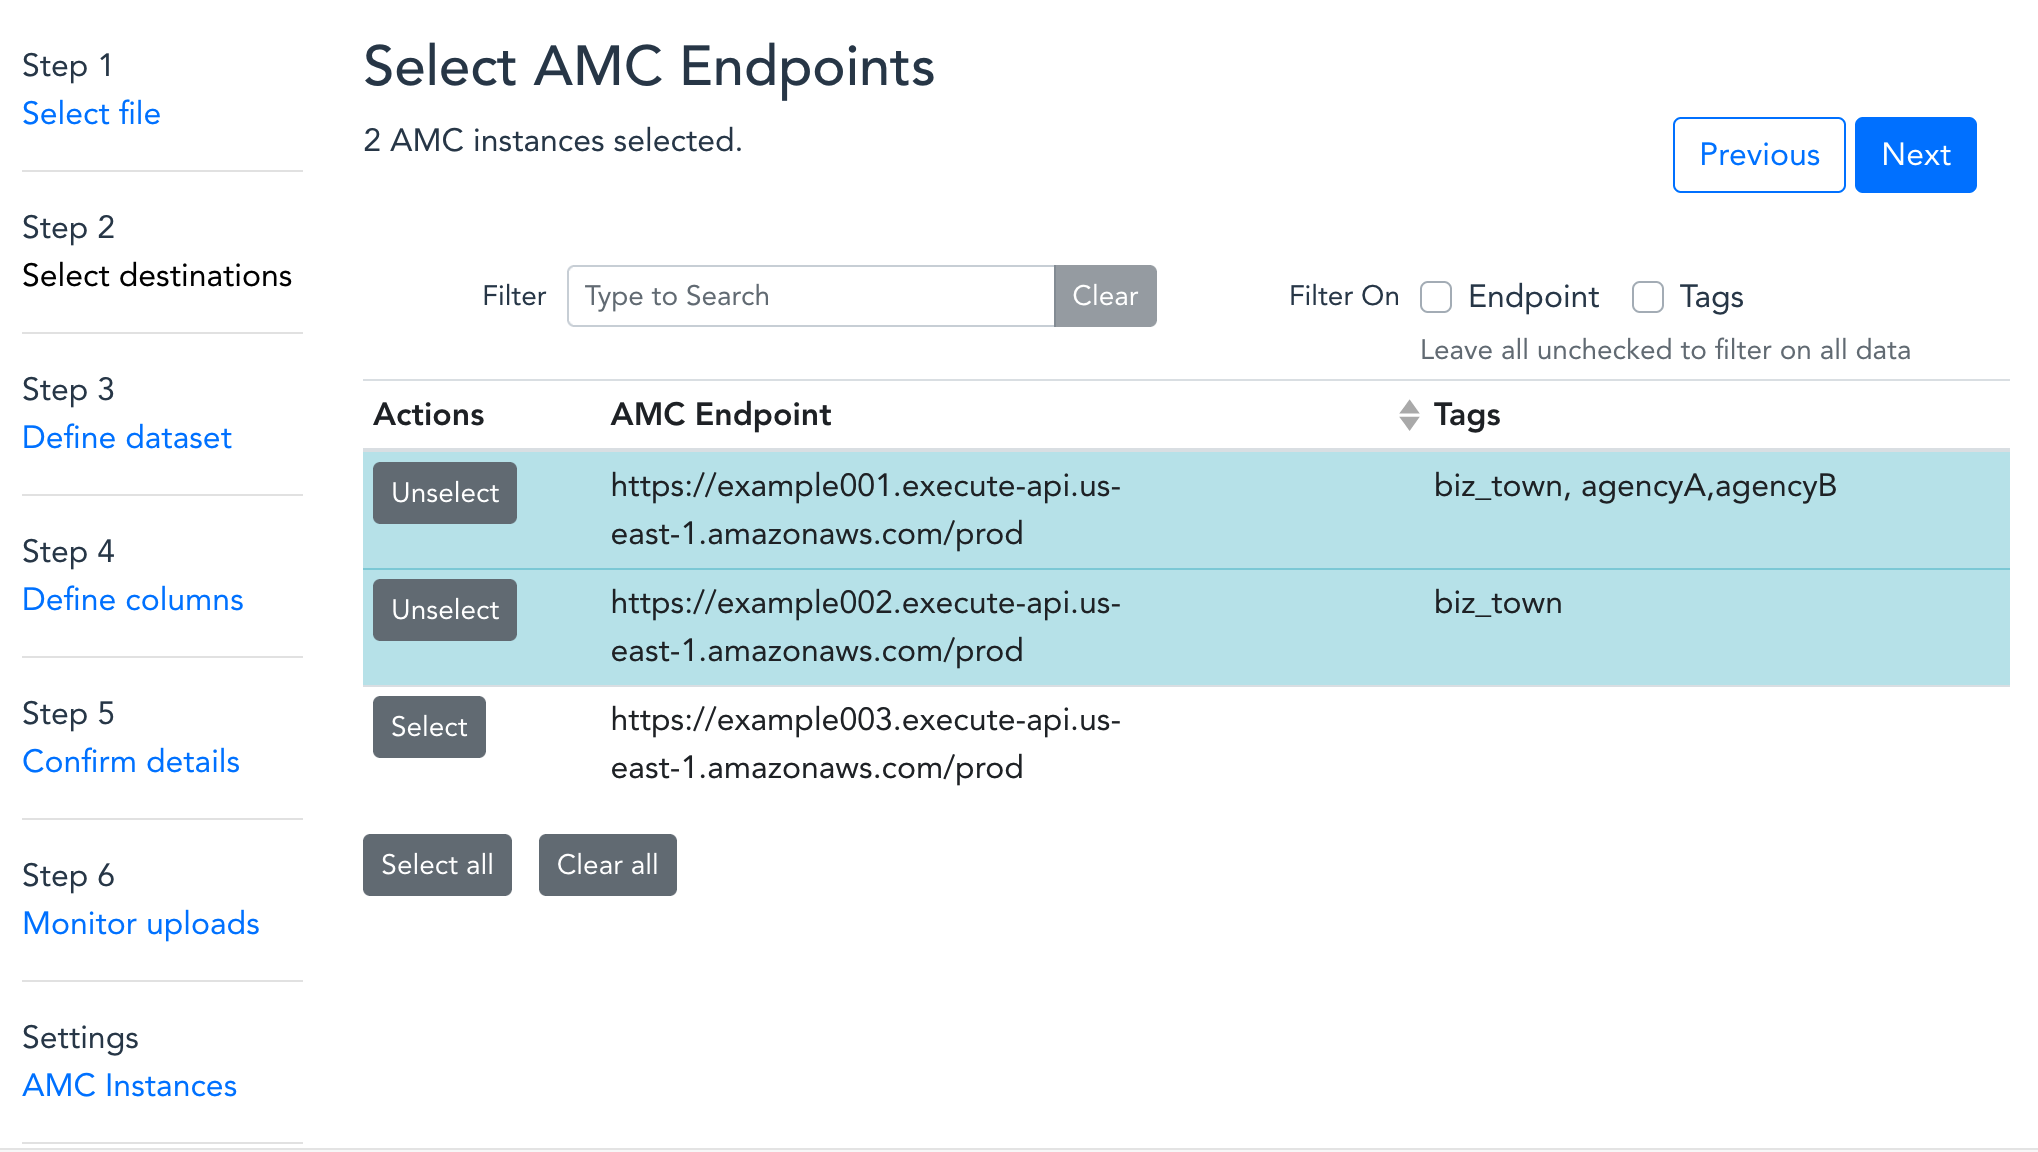Clear the filter search text
Image resolution: width=2038 pixels, height=1152 pixels.
[x=1104, y=296]
